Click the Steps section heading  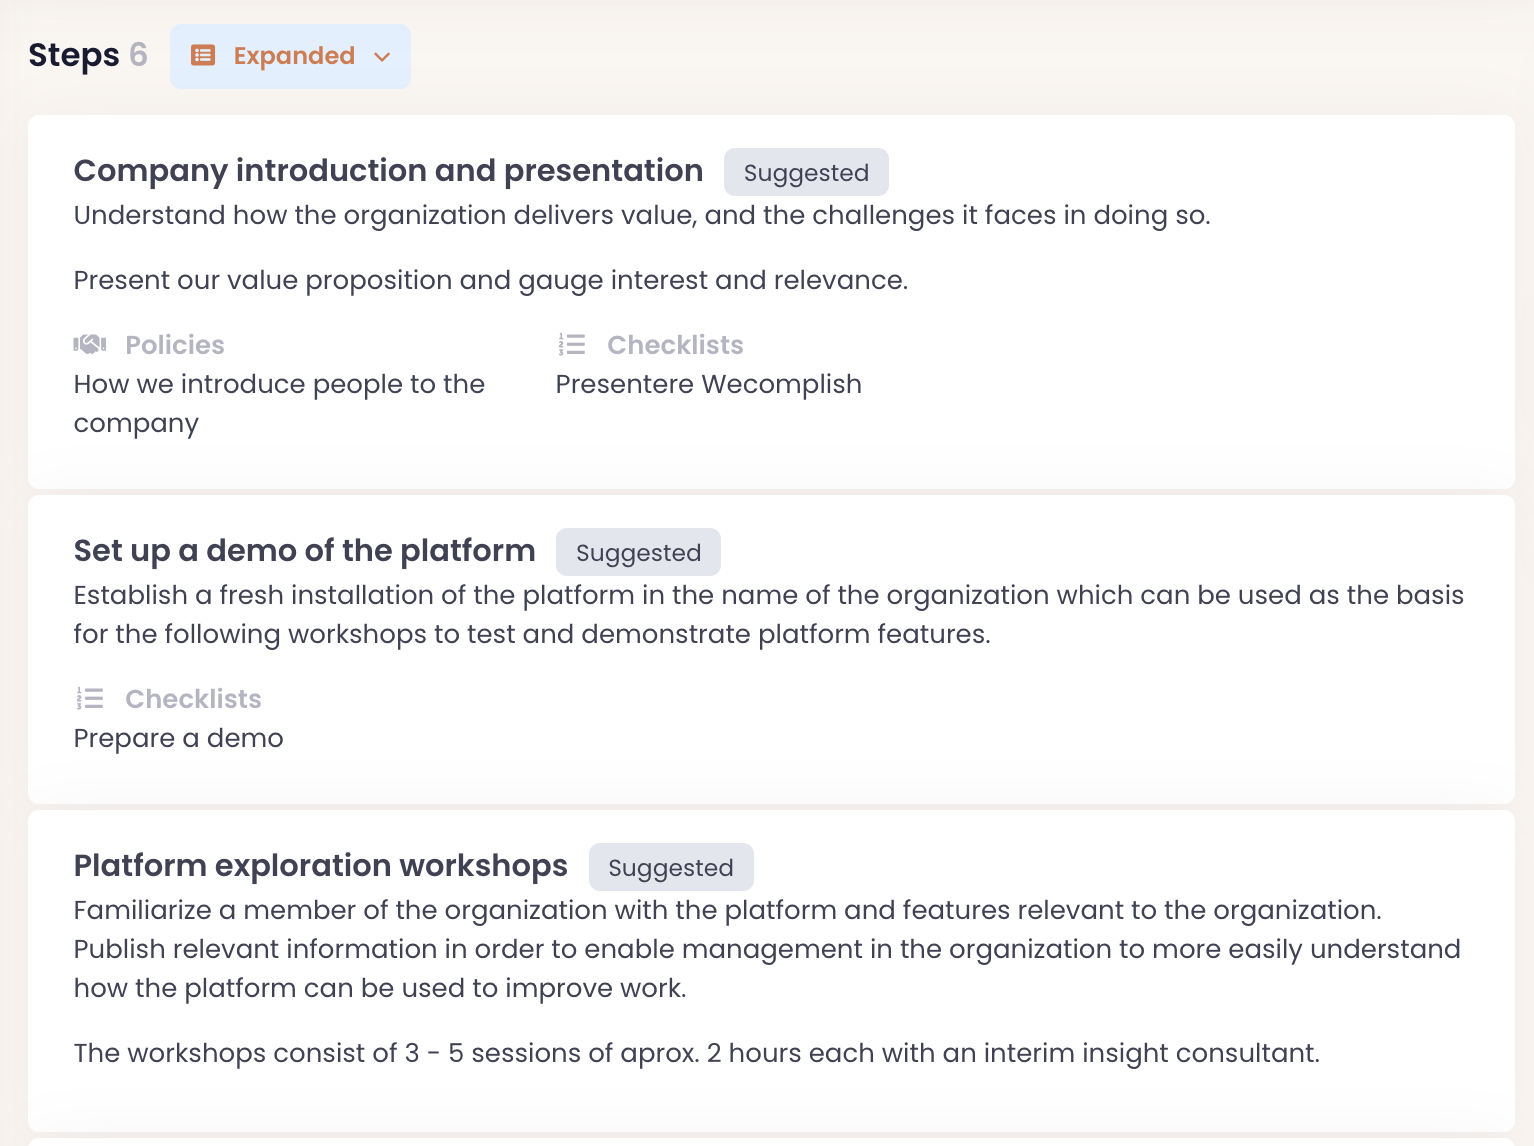(x=73, y=55)
